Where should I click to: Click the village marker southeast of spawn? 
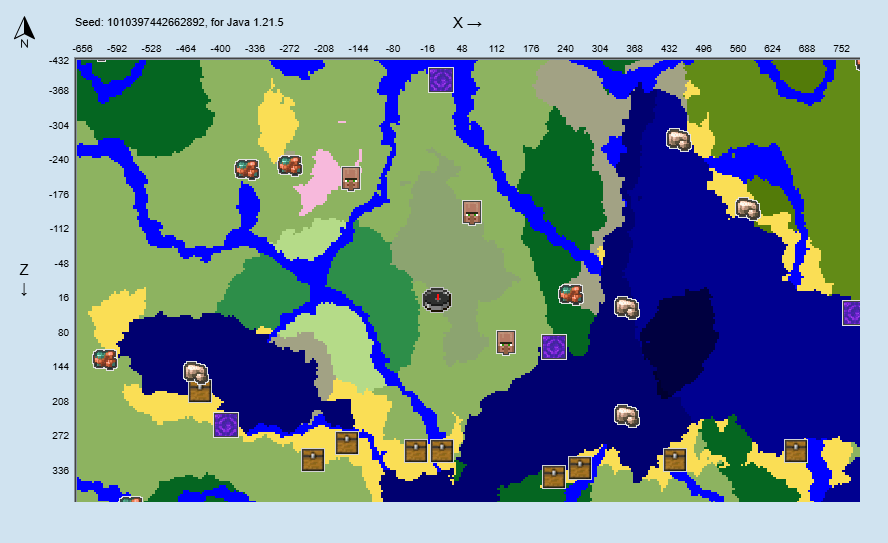click(x=506, y=343)
